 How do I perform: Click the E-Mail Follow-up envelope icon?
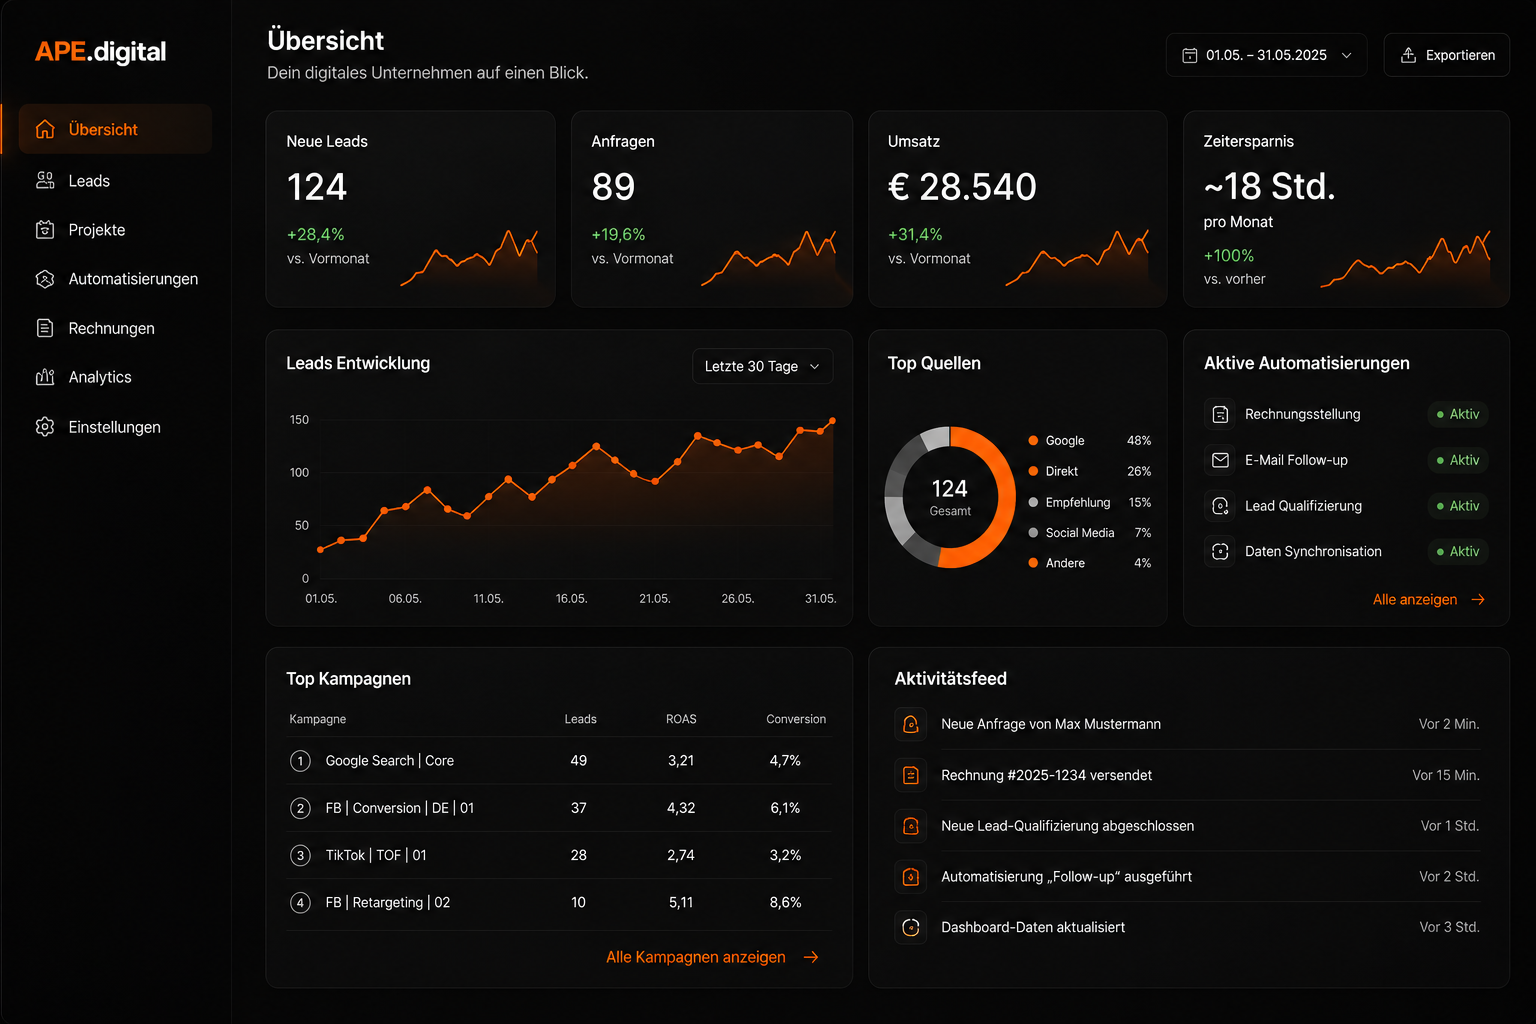1220,460
